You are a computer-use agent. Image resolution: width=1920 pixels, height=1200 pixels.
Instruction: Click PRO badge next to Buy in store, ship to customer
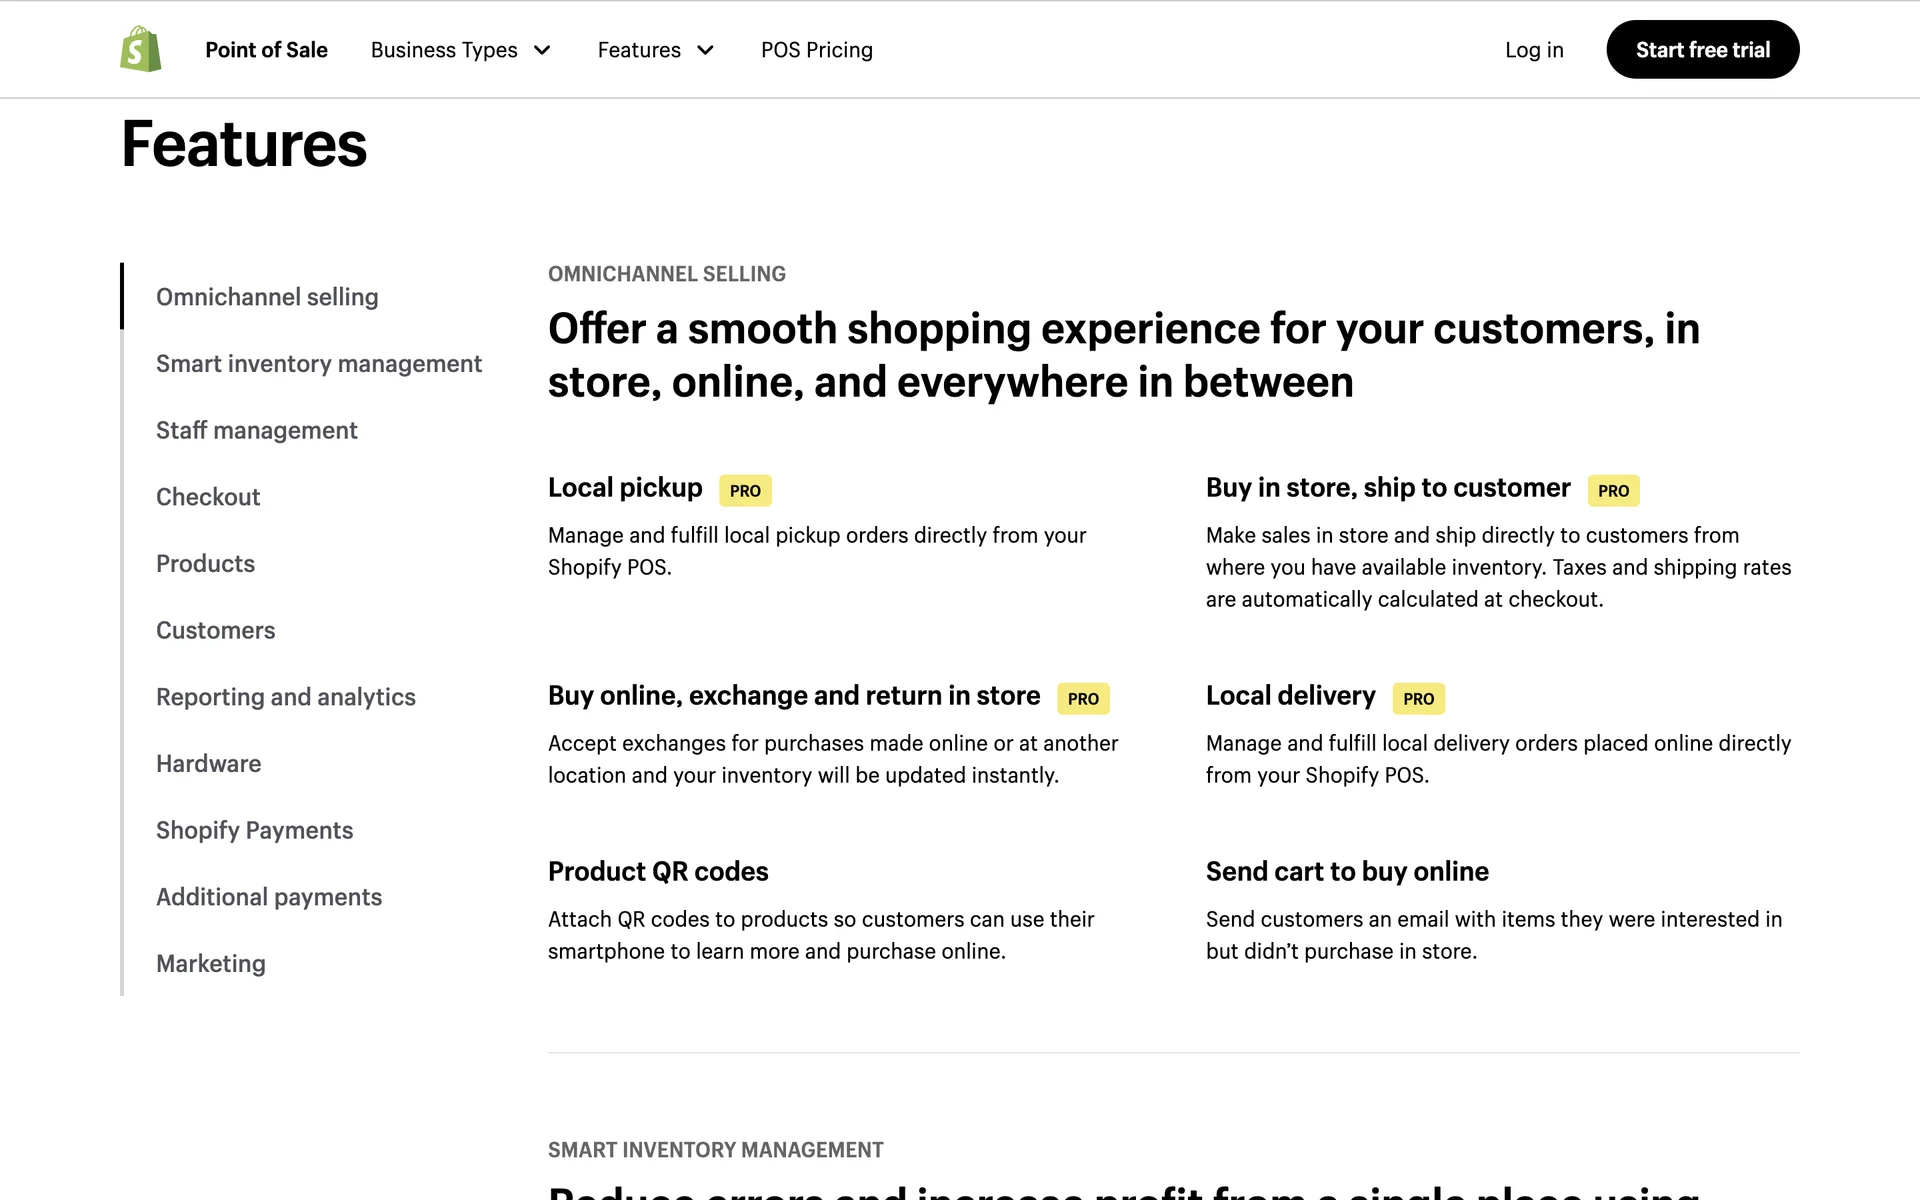1613,491
